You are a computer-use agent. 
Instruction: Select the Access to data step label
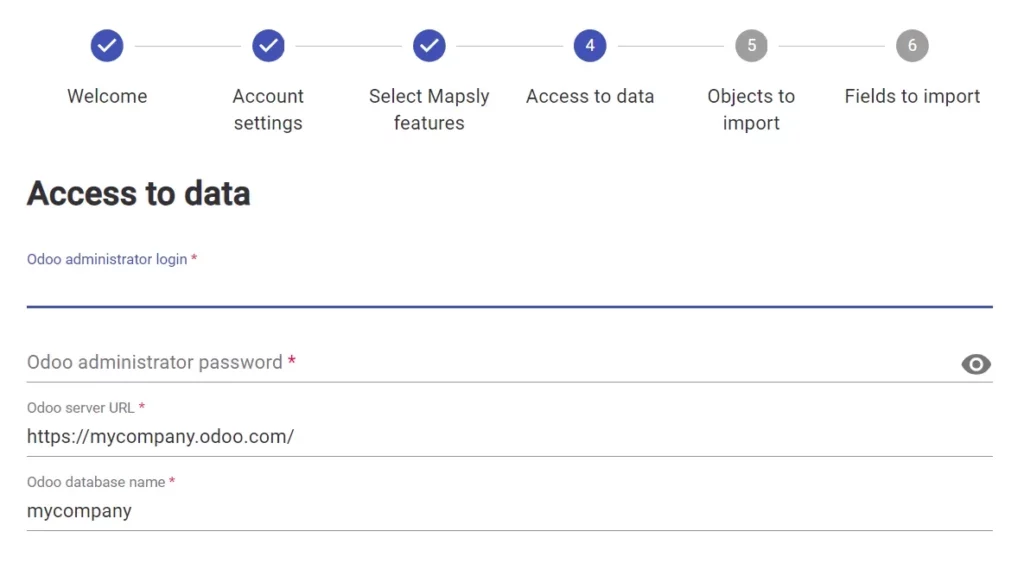coord(590,96)
